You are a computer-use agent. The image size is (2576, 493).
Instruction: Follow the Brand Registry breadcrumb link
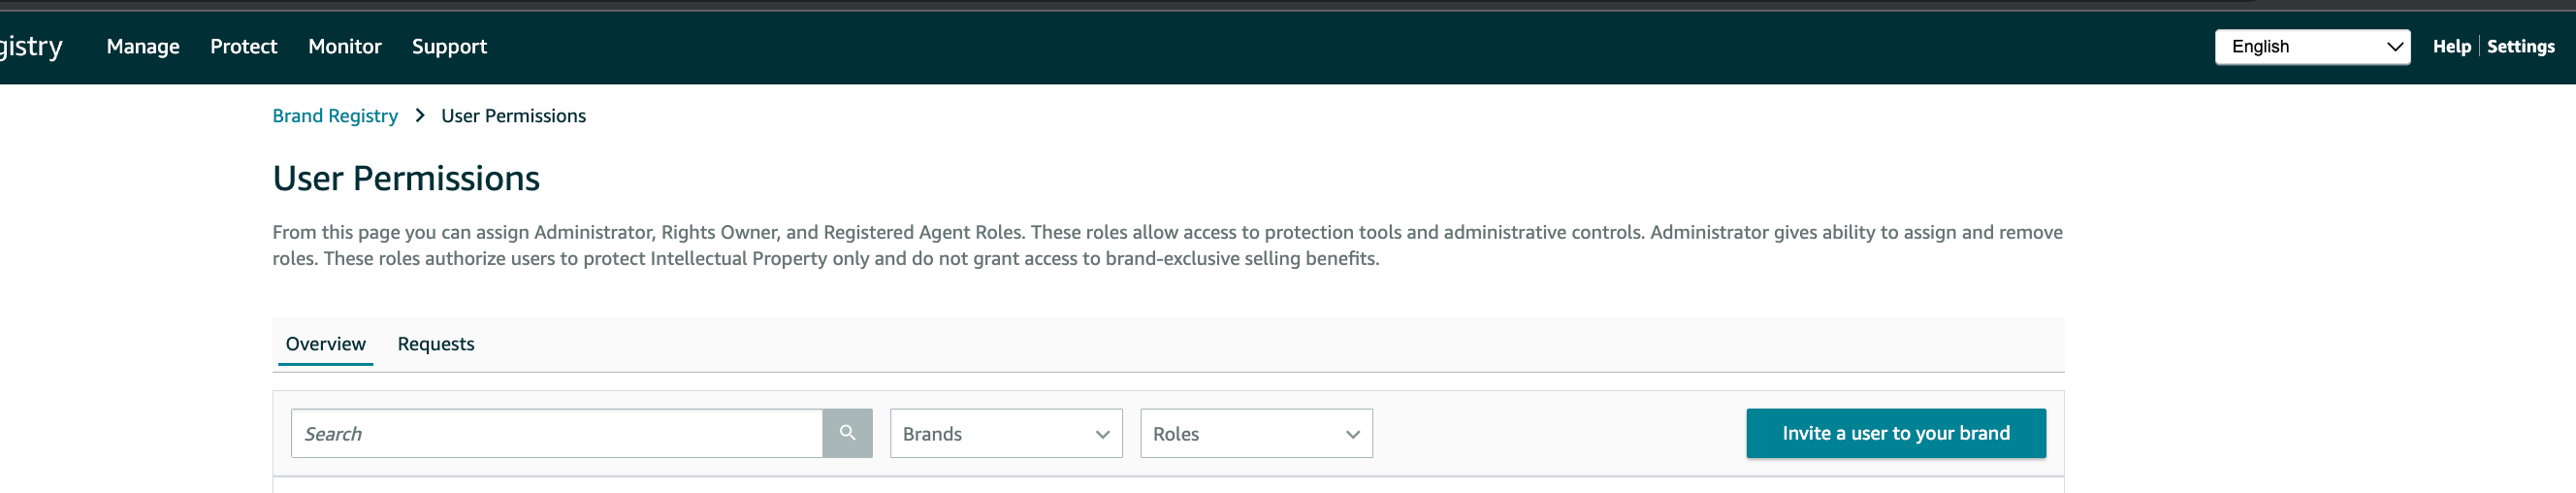coord(335,116)
